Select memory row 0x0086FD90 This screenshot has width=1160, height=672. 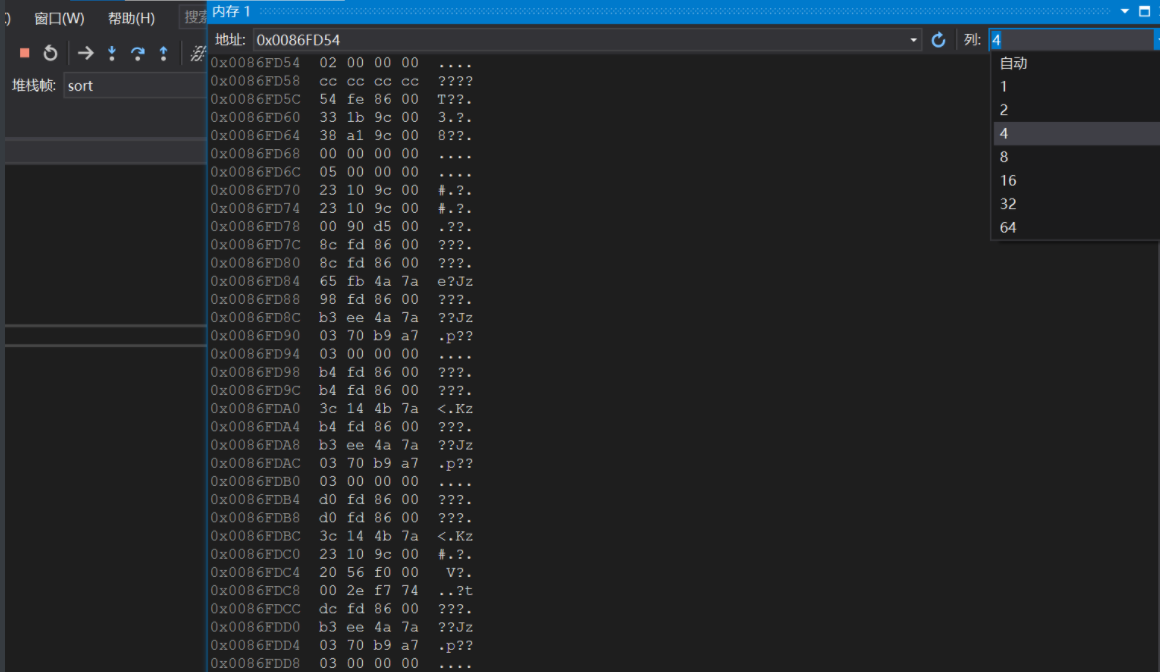click(x=341, y=336)
